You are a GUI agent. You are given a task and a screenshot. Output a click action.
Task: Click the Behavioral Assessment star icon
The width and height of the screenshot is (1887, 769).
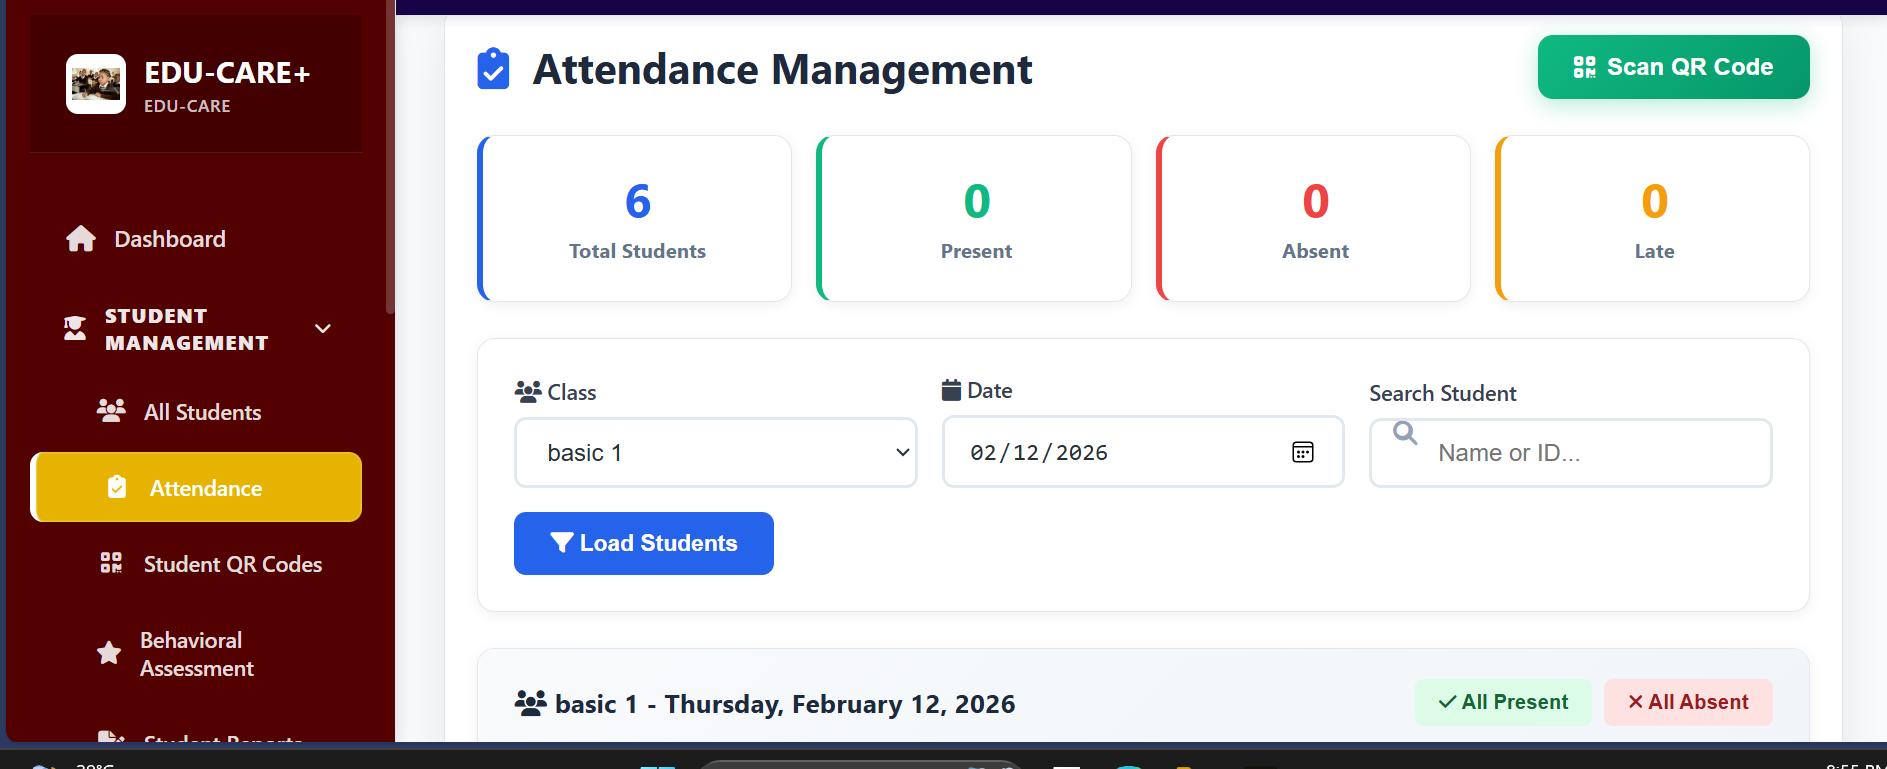coord(108,653)
